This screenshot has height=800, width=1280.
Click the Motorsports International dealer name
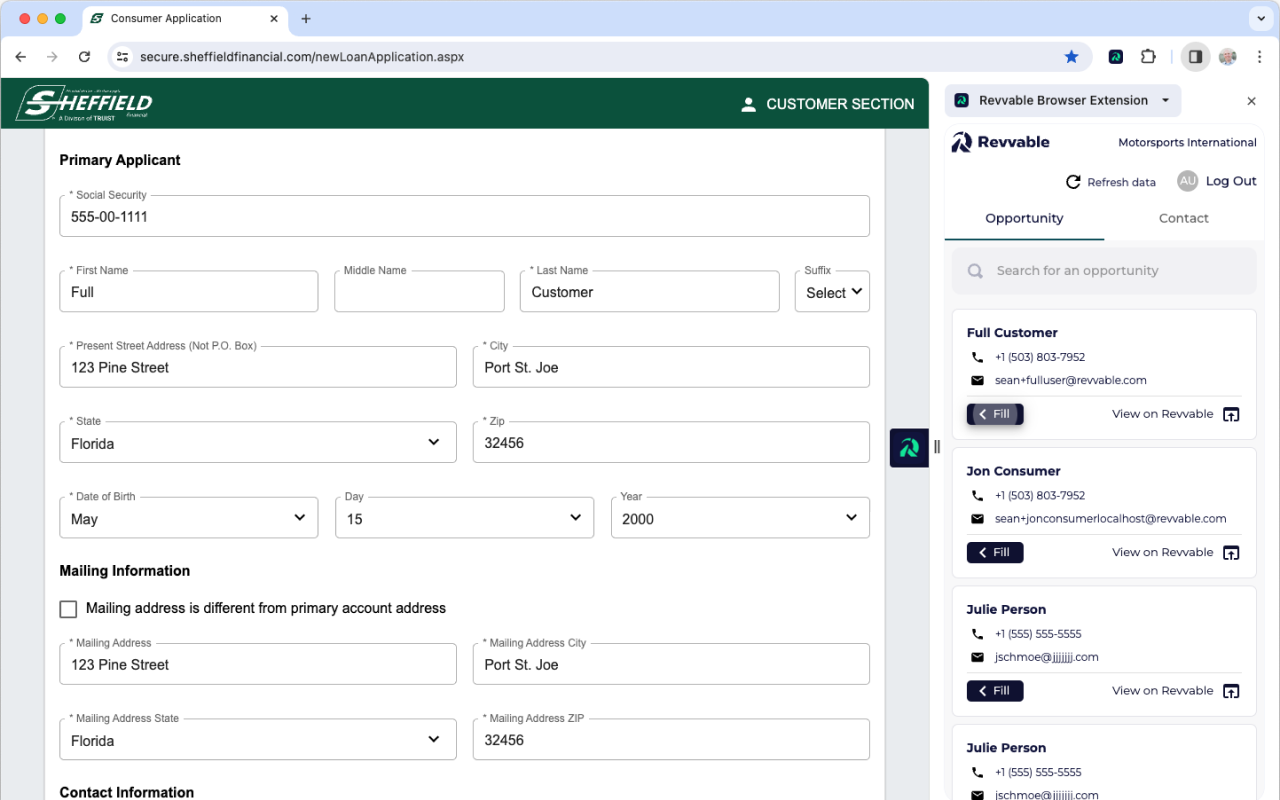(x=1187, y=143)
